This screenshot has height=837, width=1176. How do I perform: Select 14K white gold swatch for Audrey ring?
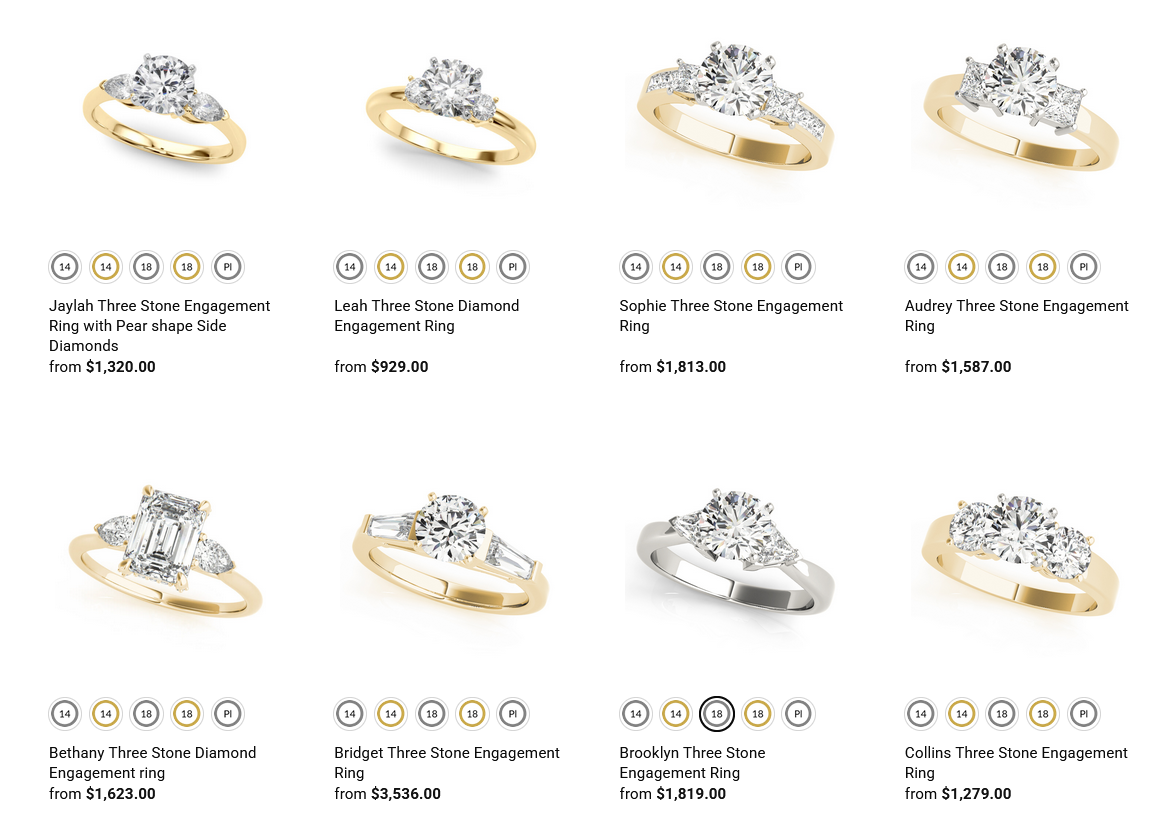pyautogui.click(x=921, y=266)
